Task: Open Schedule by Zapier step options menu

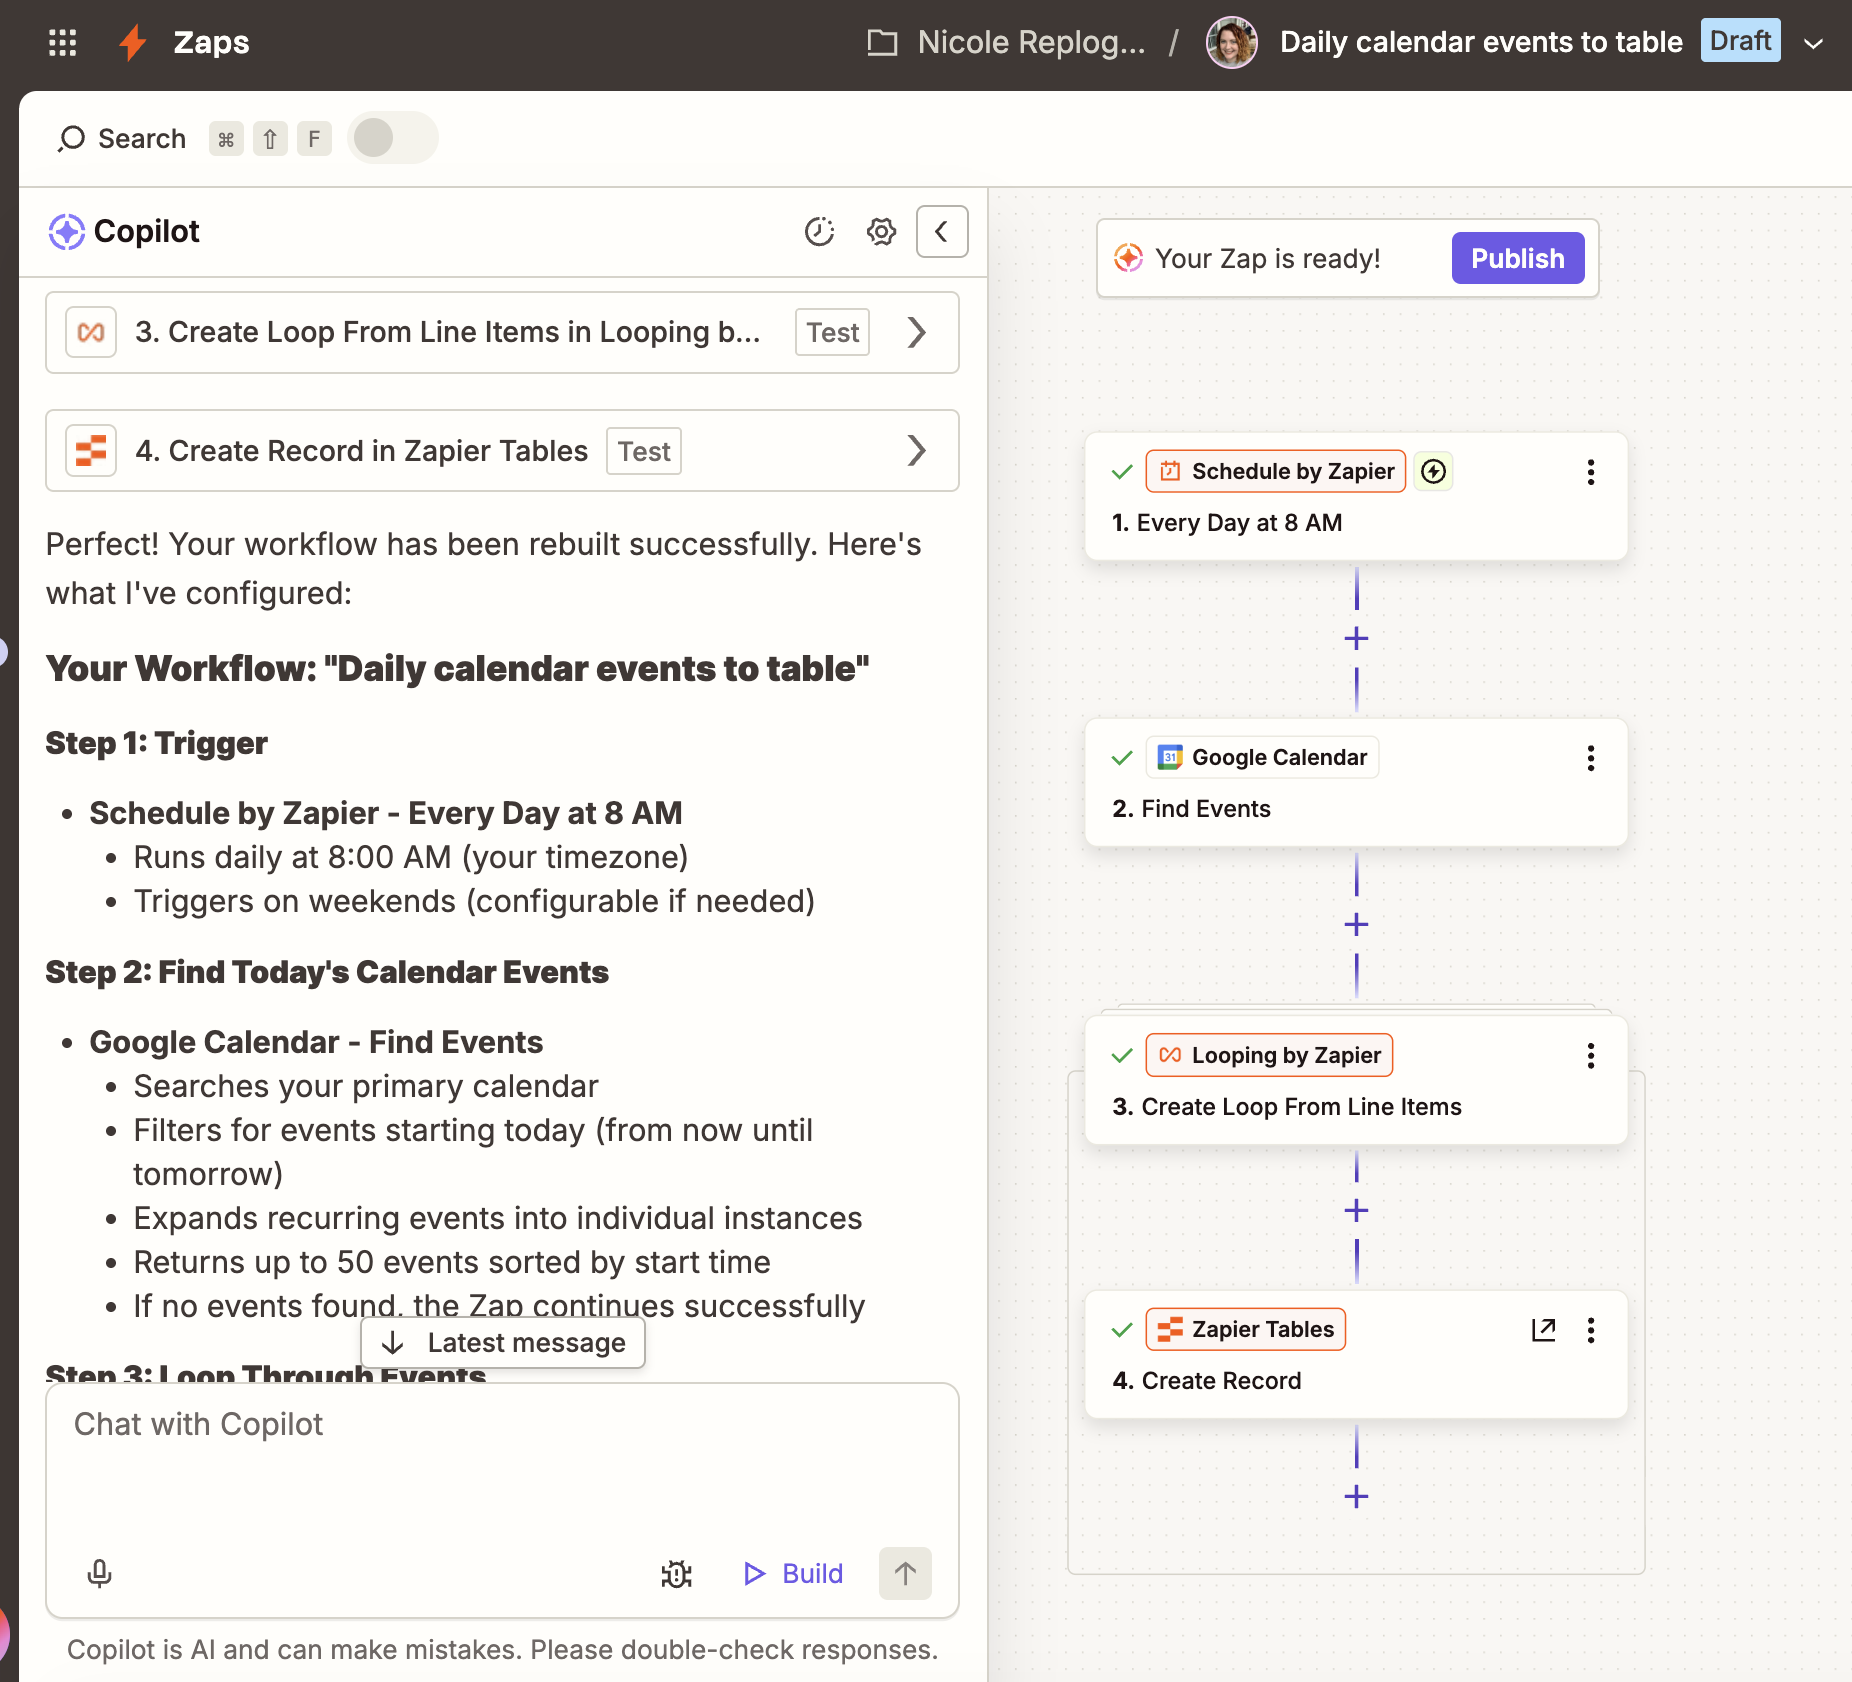Action: tap(1590, 472)
